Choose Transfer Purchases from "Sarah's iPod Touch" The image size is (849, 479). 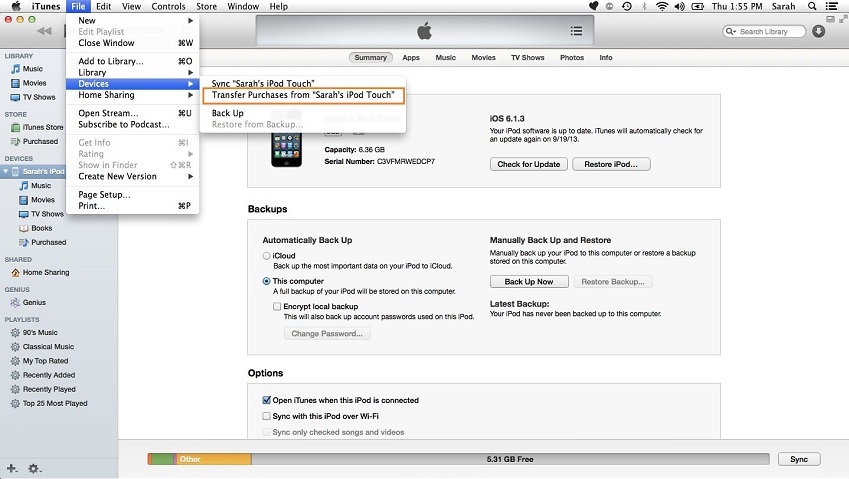302,95
